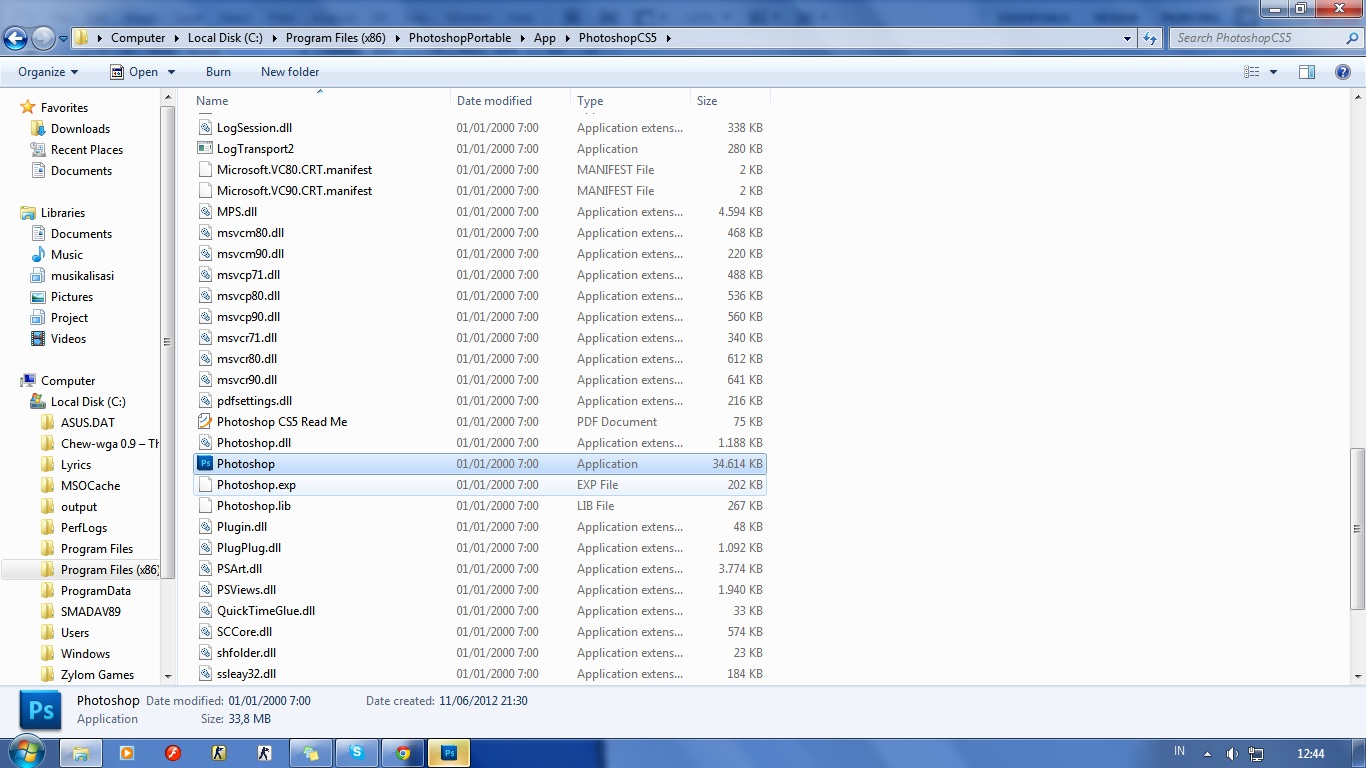1366x768 pixels.
Task: Click the Forward navigation arrow
Action: [x=43, y=38]
